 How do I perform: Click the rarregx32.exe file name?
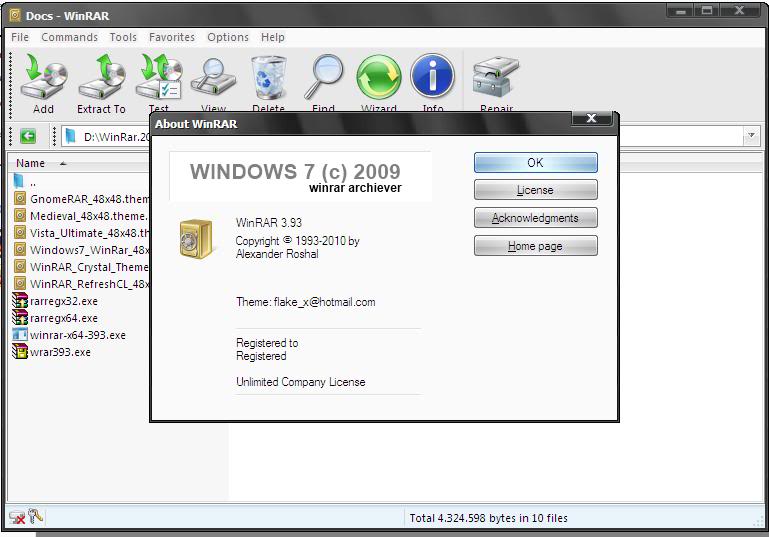point(64,301)
